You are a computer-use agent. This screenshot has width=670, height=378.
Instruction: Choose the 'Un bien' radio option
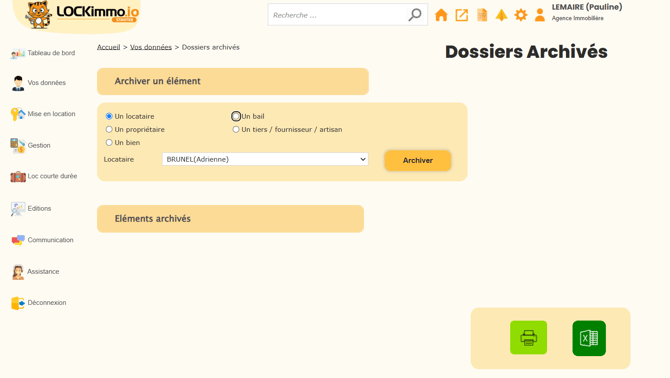[x=109, y=143]
